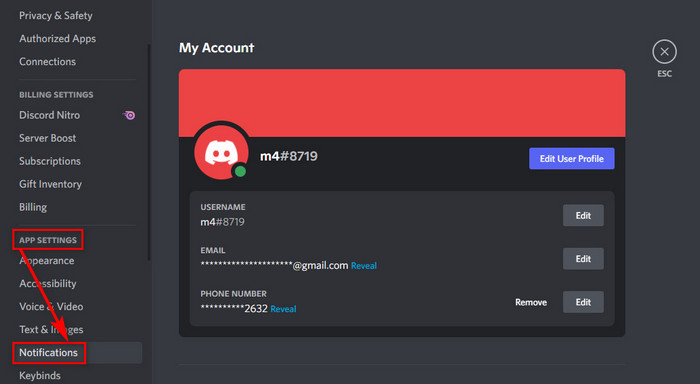Click Edit button for phone number
Image resolution: width=700 pixels, height=384 pixels.
pos(583,302)
